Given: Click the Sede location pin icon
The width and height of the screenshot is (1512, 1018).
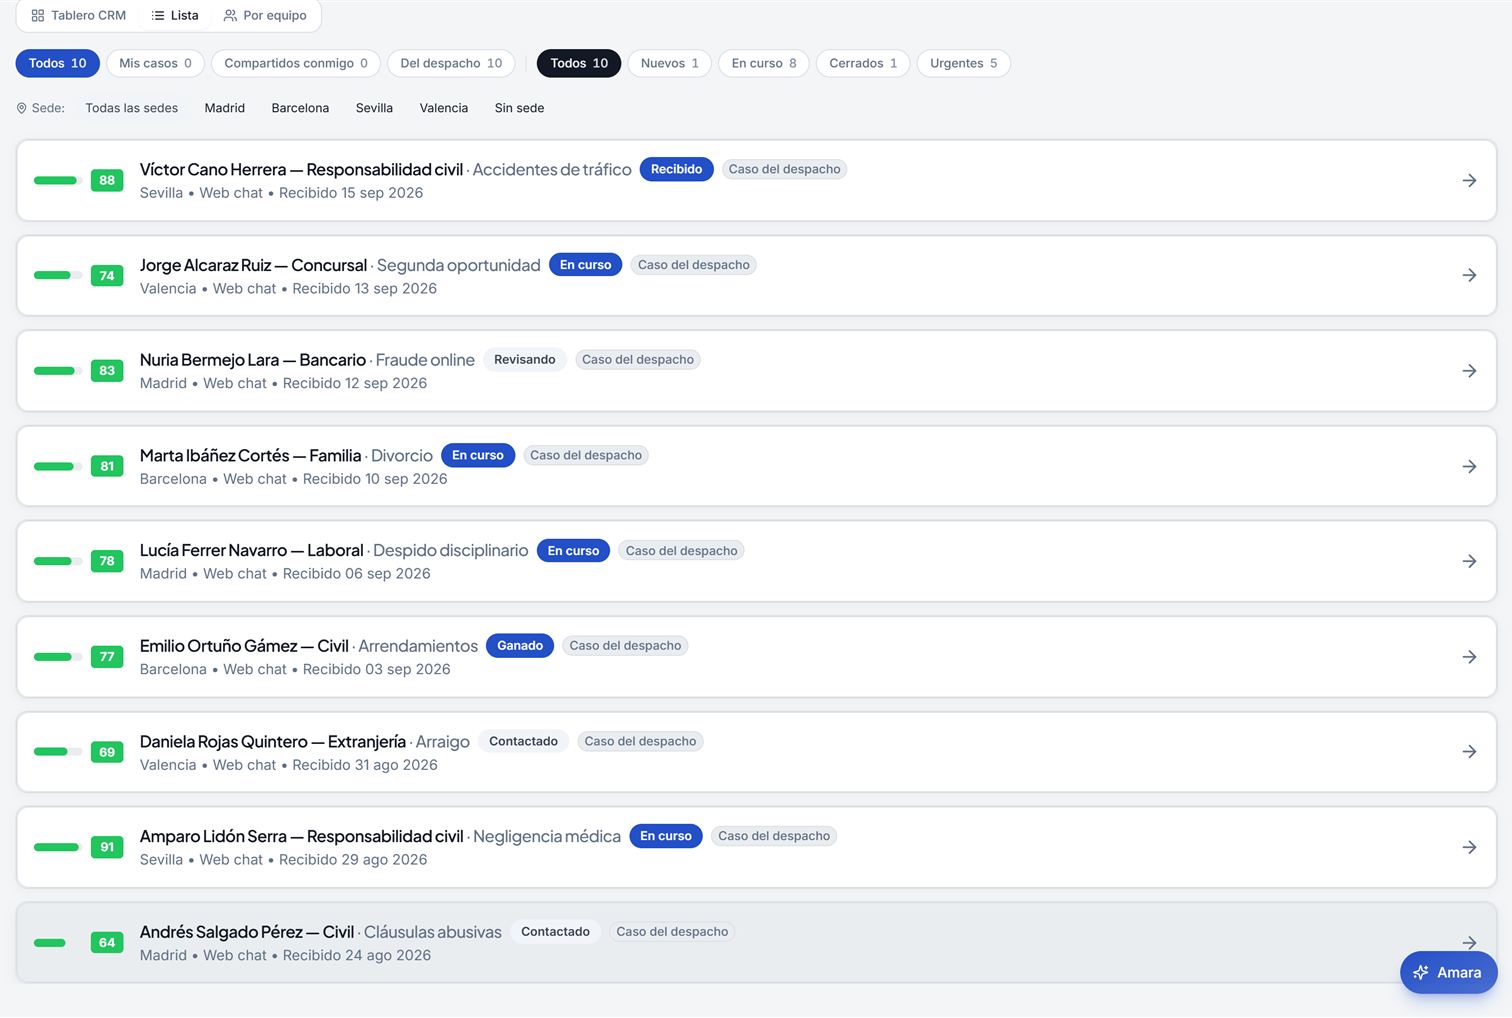Looking at the screenshot, I should coord(22,108).
